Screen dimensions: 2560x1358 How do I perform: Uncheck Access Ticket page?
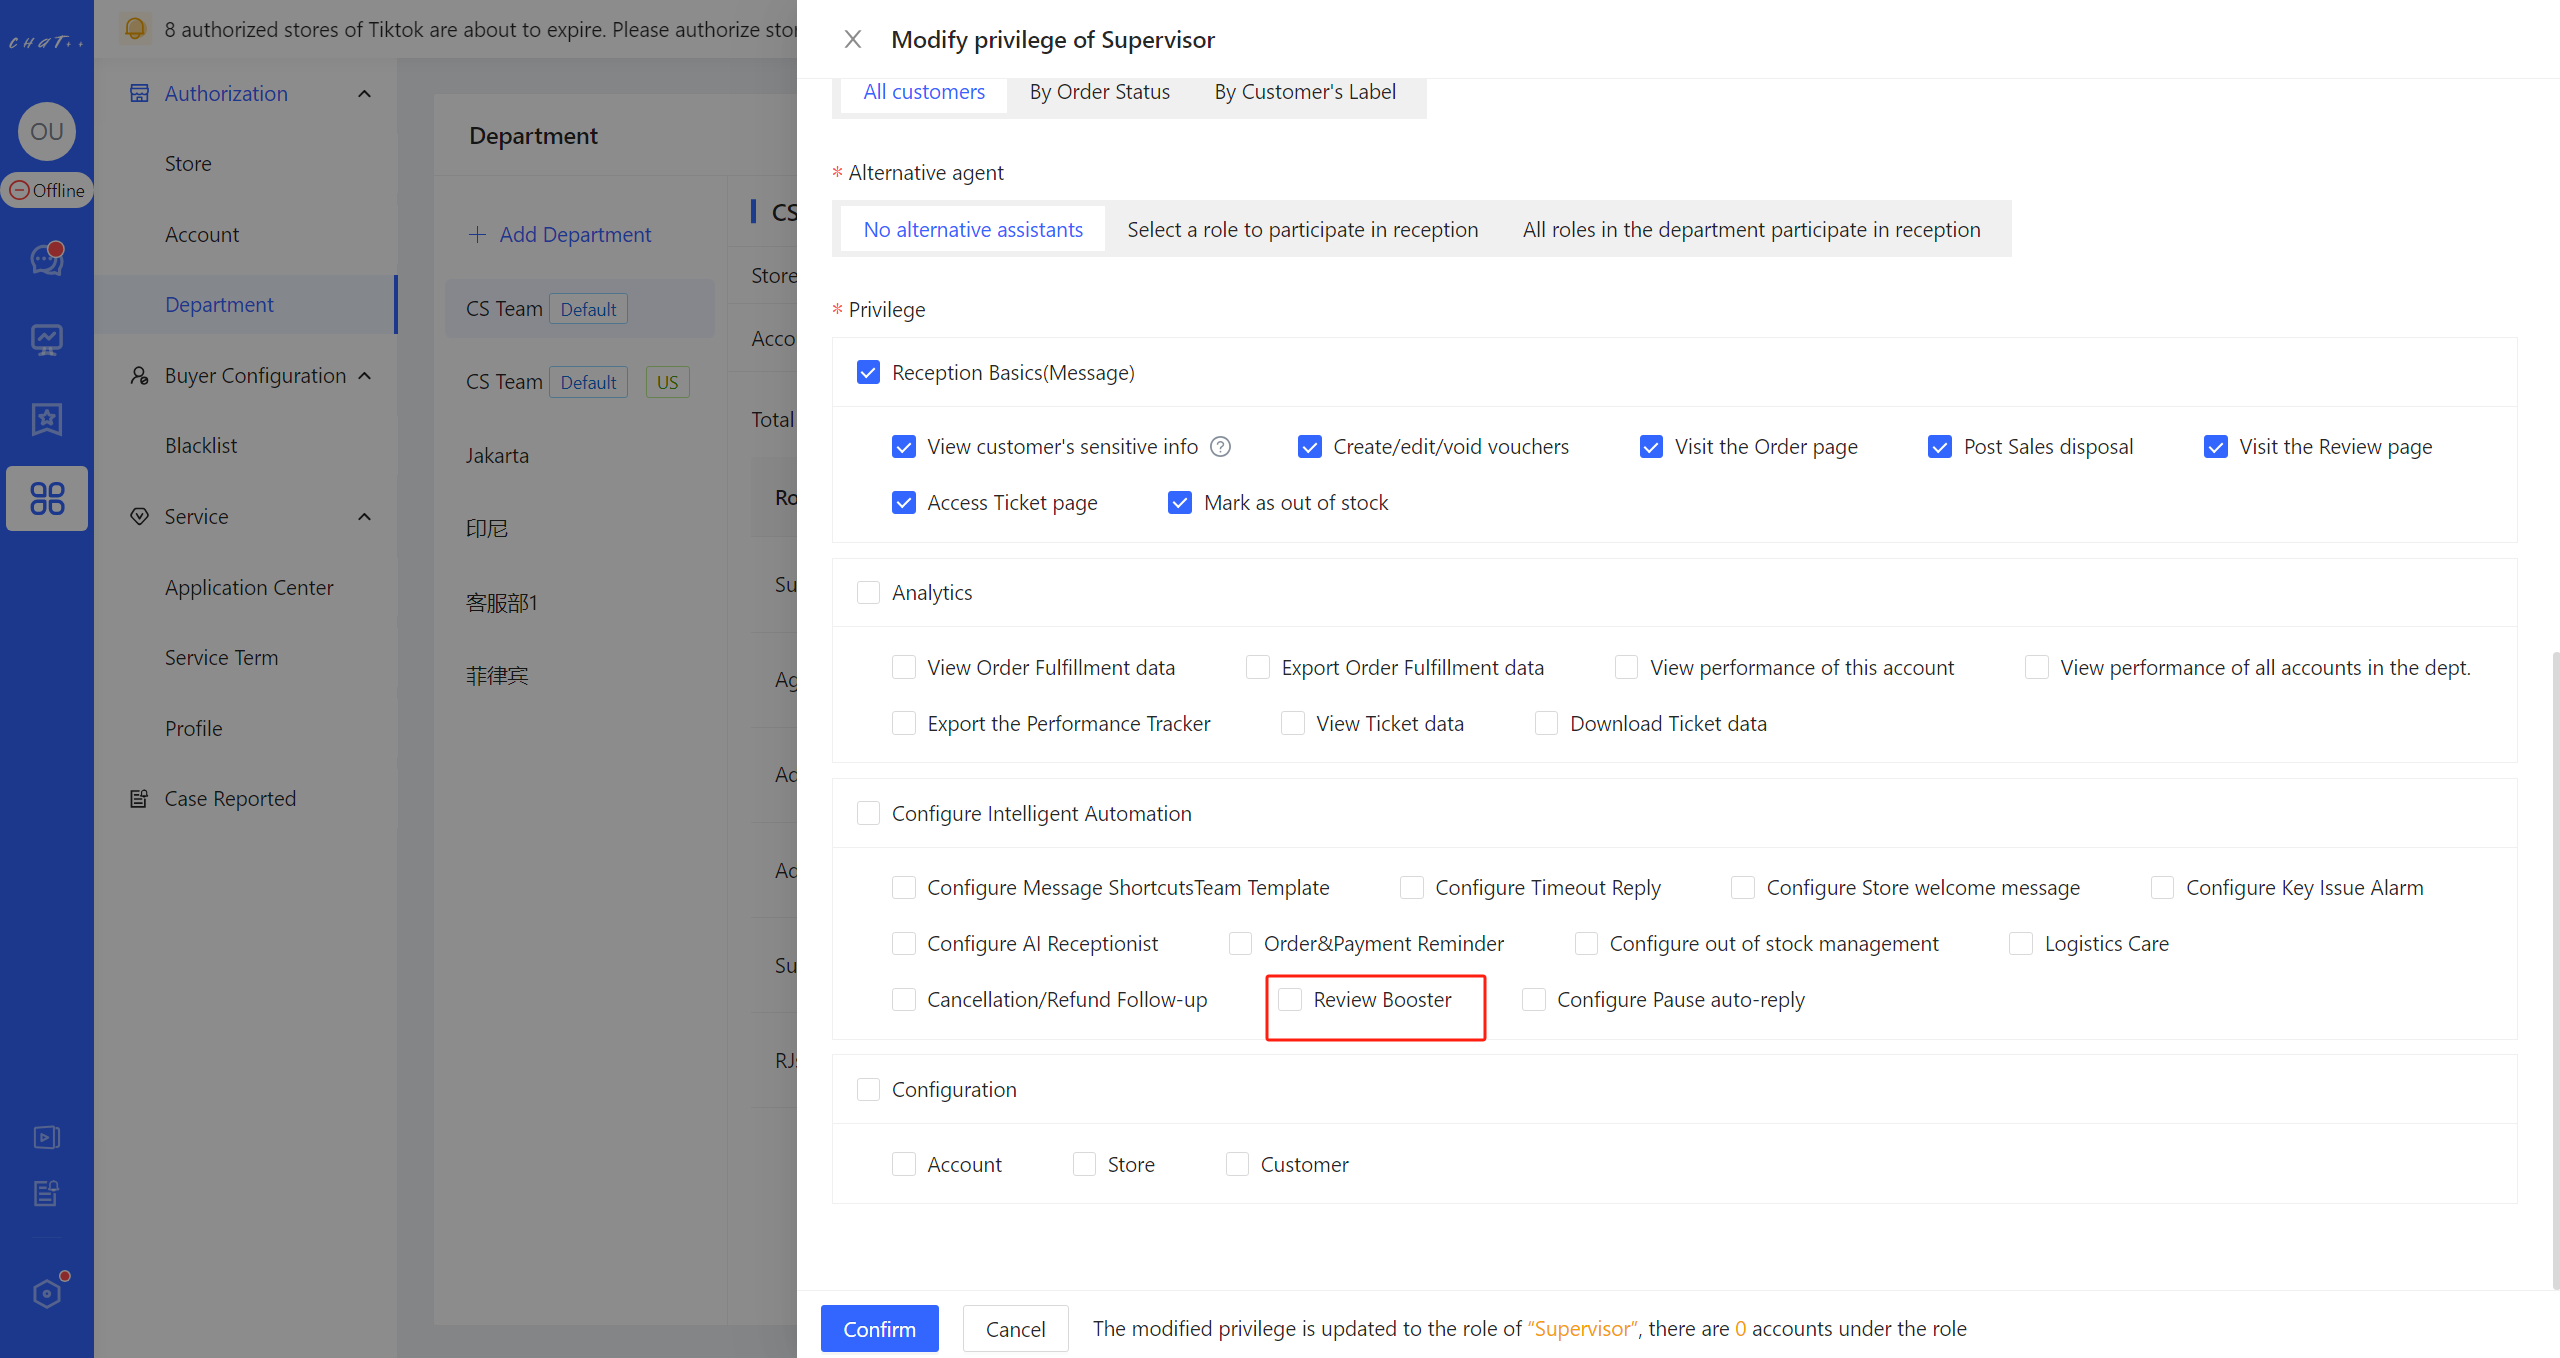point(903,502)
